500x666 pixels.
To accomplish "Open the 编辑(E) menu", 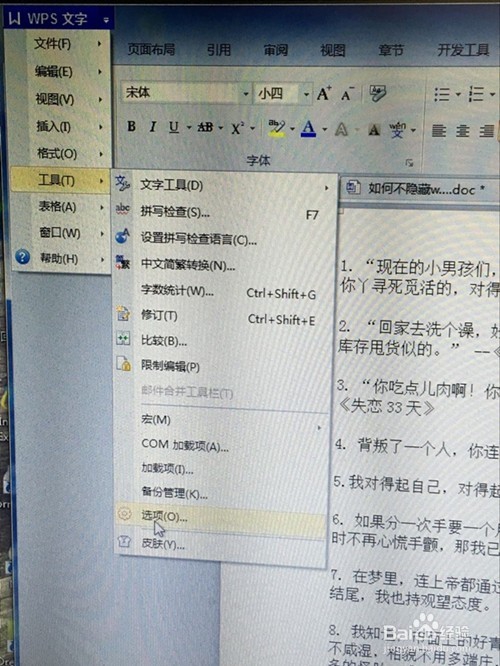I will pos(60,71).
